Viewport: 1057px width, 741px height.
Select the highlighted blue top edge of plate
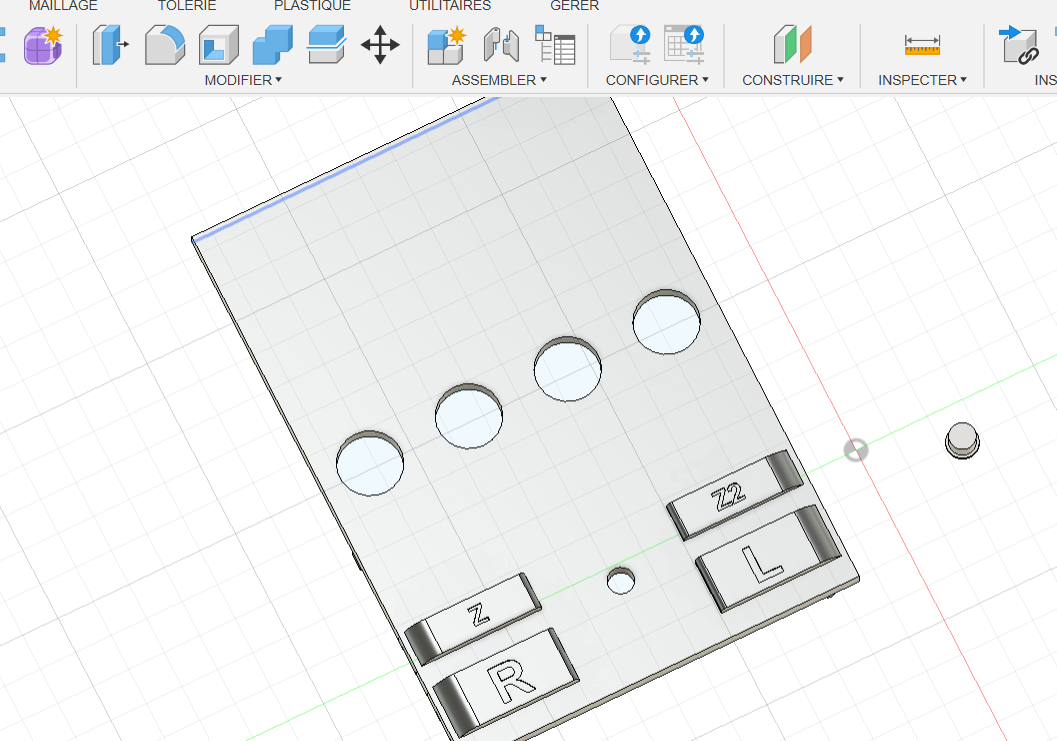pos(346,167)
